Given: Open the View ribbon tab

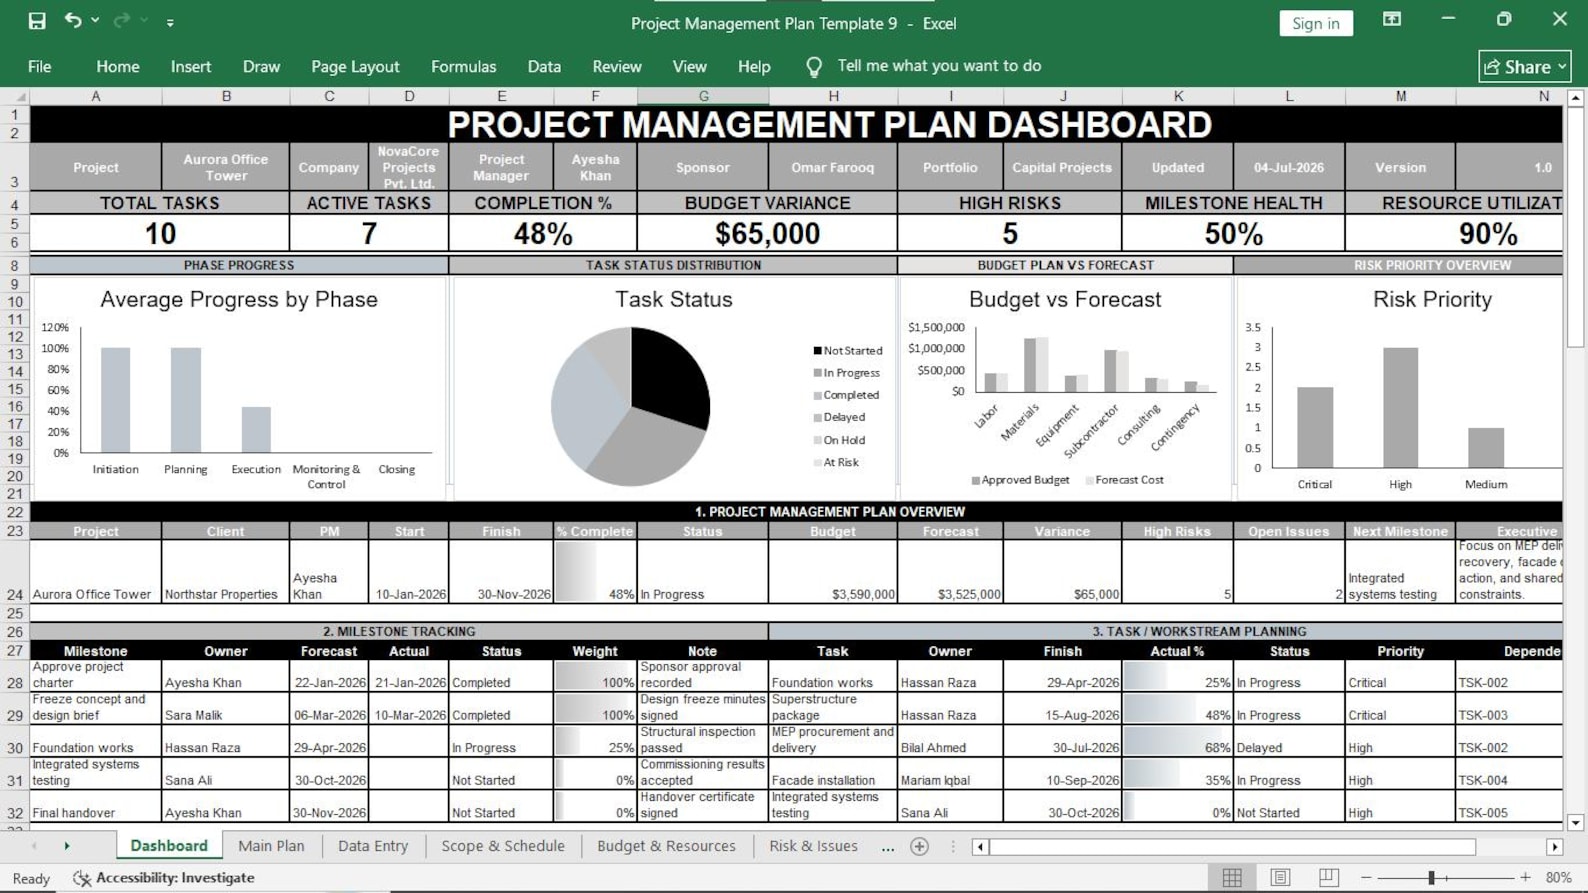Looking at the screenshot, I should coord(689,67).
